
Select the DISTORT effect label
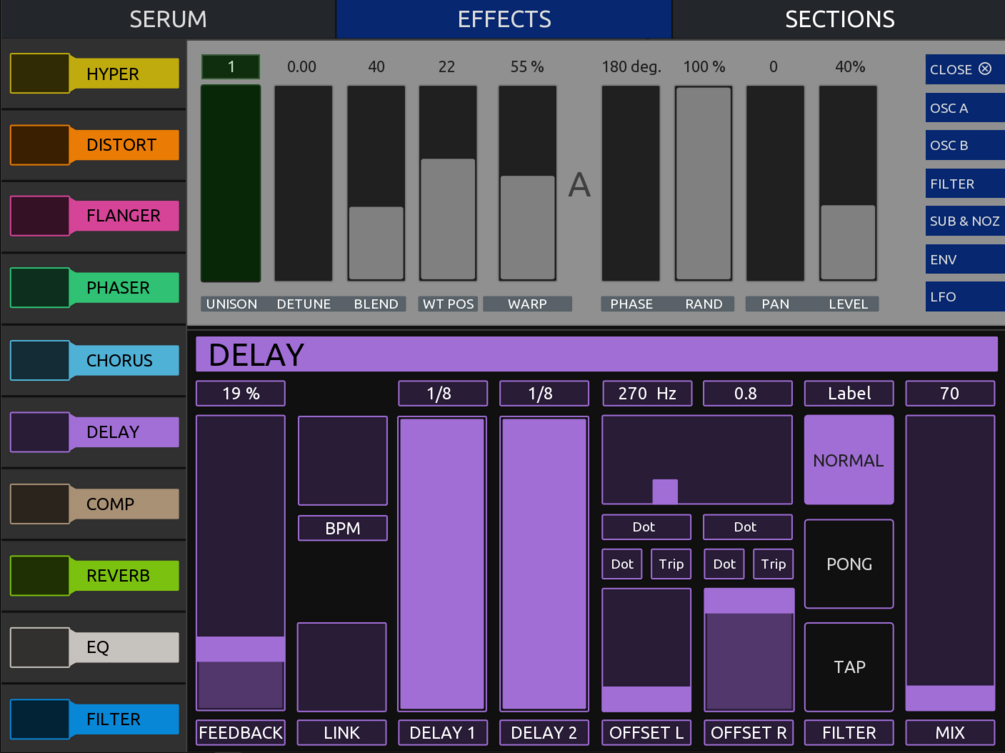(124, 145)
